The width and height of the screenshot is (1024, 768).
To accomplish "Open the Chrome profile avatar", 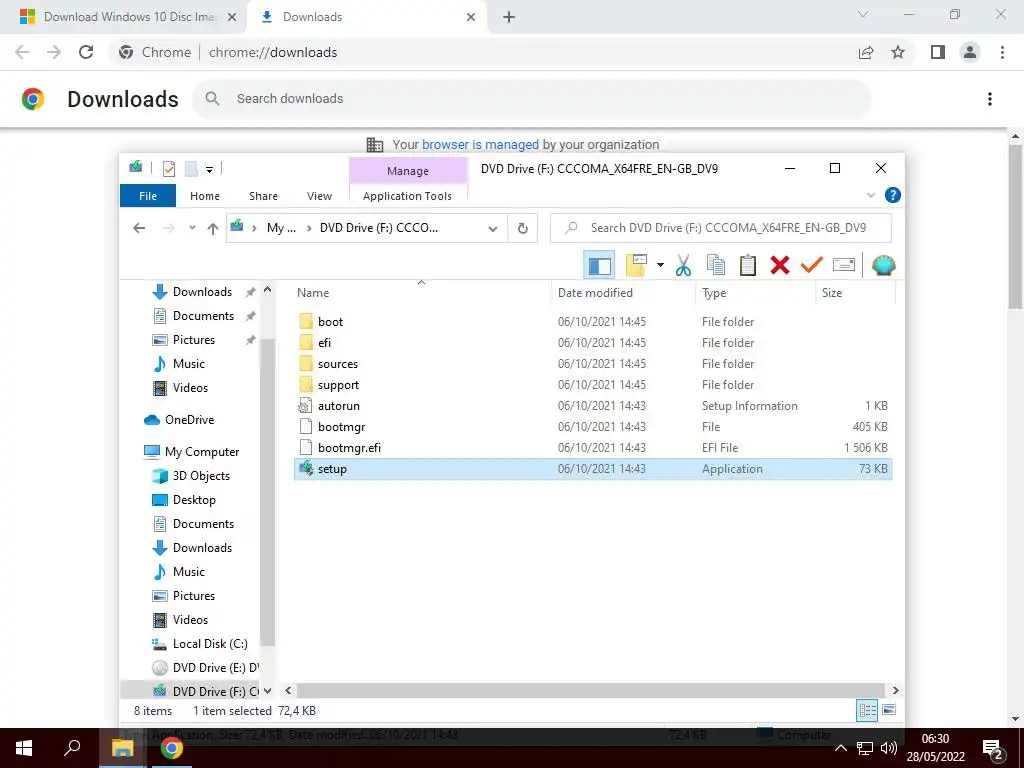I will coord(970,52).
